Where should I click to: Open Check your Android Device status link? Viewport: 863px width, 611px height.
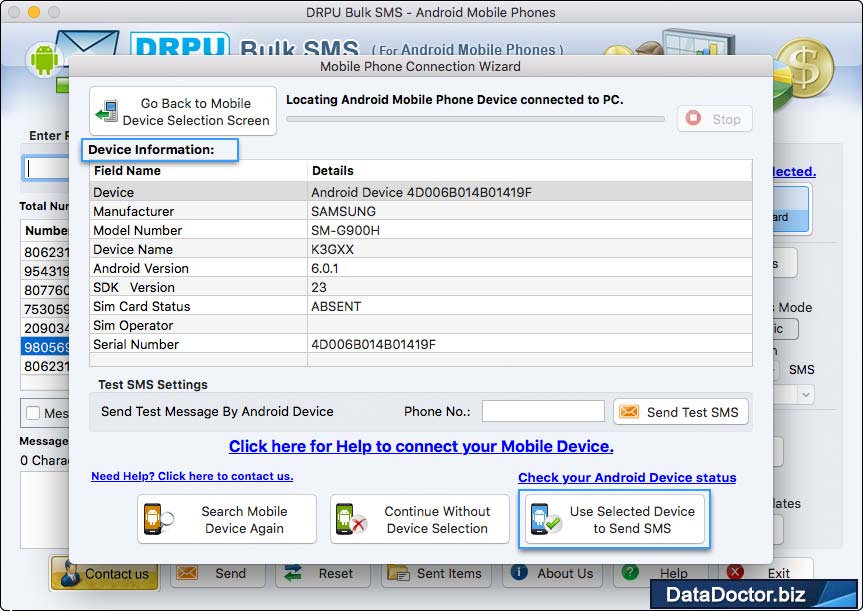627,477
